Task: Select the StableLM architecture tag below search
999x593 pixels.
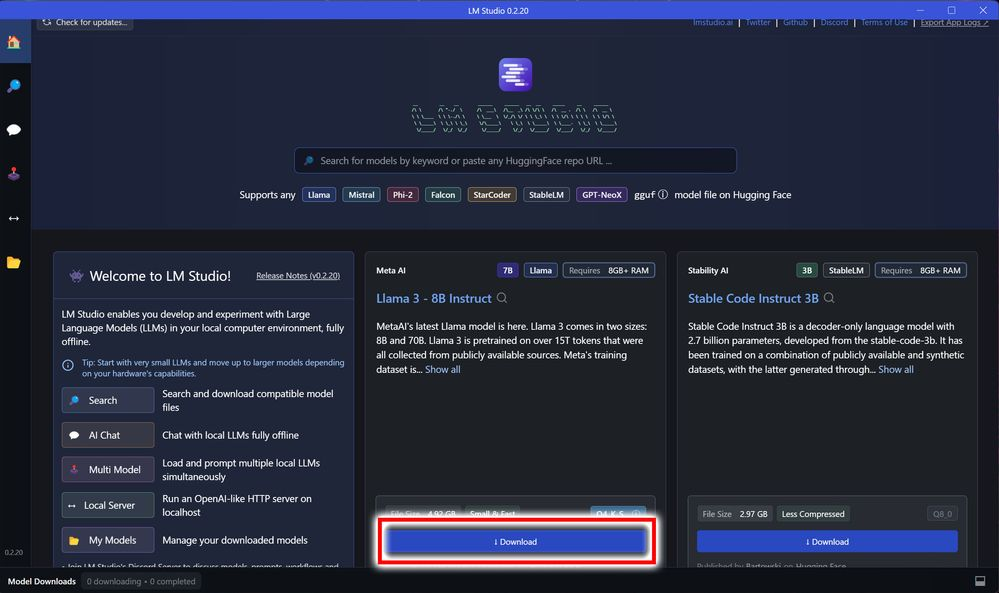Action: click(x=546, y=195)
